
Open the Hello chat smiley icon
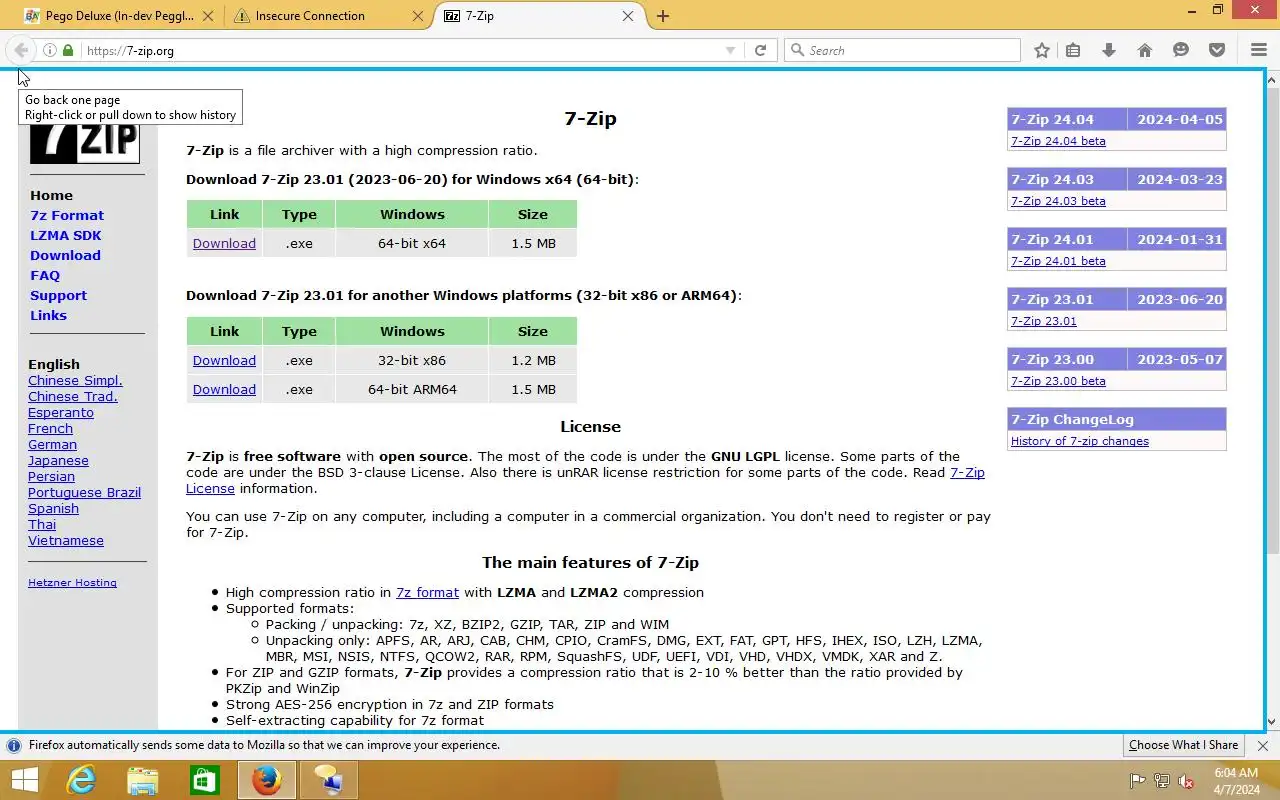tap(1181, 50)
